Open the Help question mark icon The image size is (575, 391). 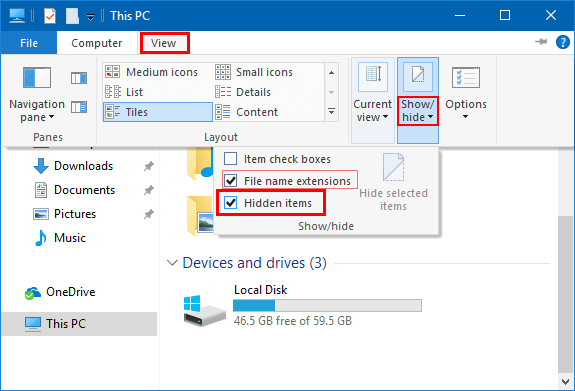[x=563, y=42]
